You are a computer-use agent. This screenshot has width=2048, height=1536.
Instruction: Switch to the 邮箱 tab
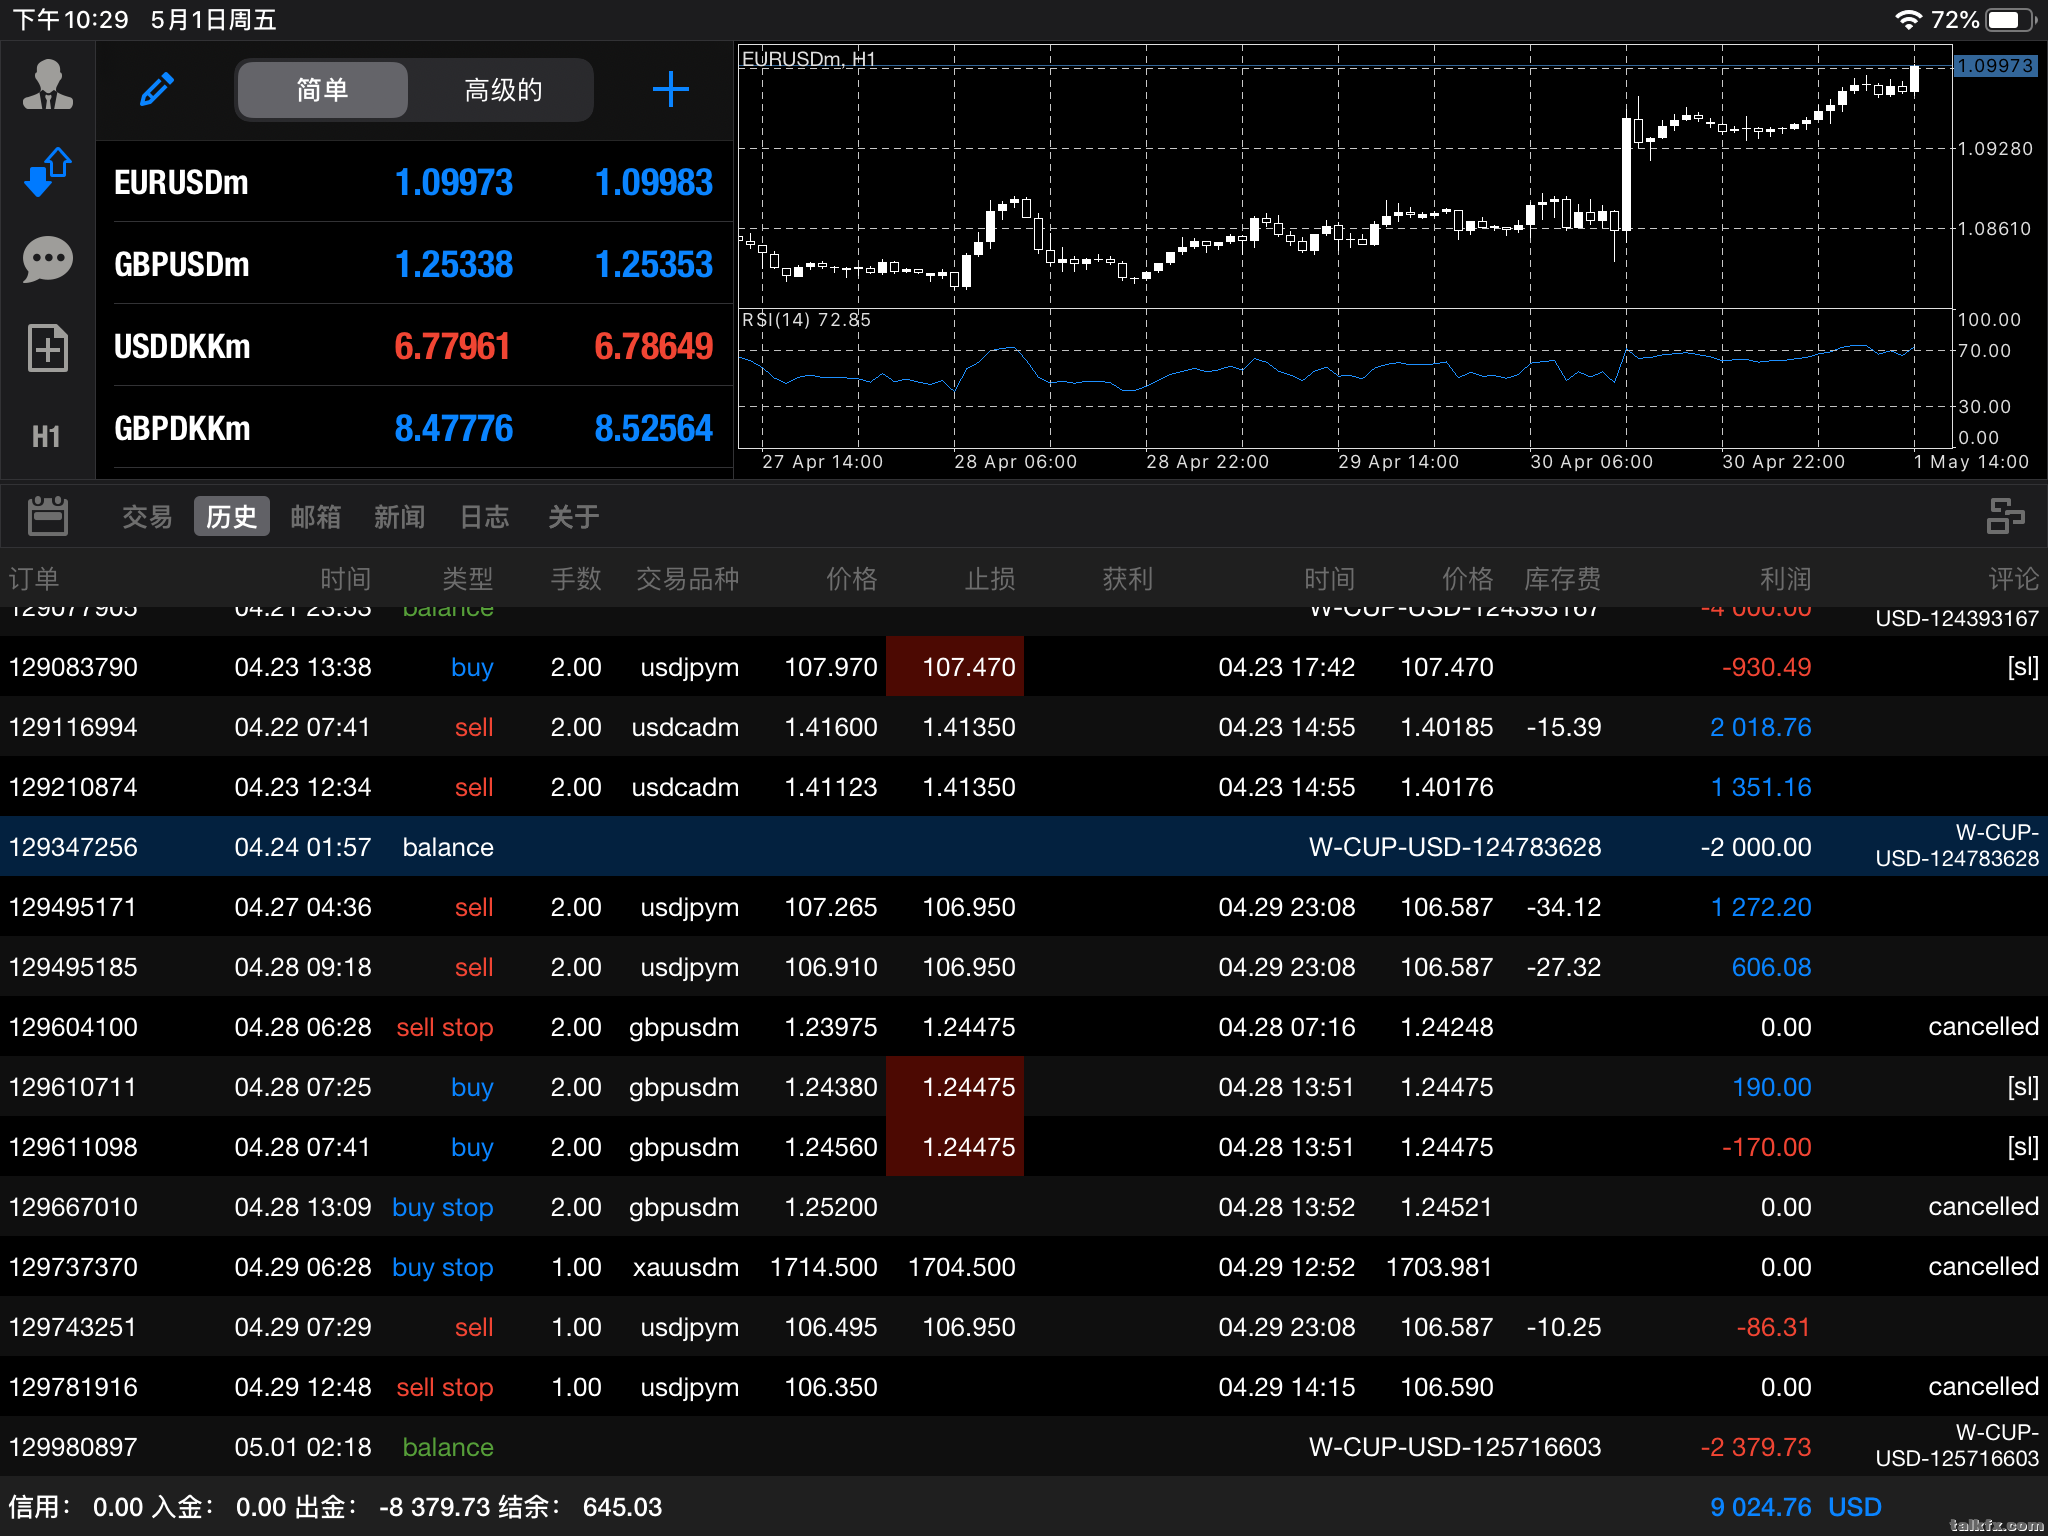[316, 516]
